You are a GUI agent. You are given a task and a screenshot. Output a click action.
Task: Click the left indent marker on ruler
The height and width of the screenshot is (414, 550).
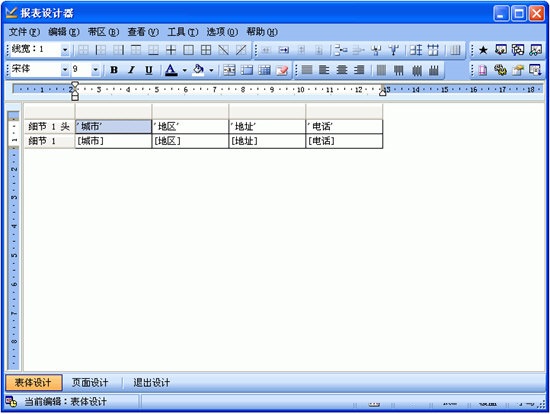pyautogui.click(x=75, y=91)
